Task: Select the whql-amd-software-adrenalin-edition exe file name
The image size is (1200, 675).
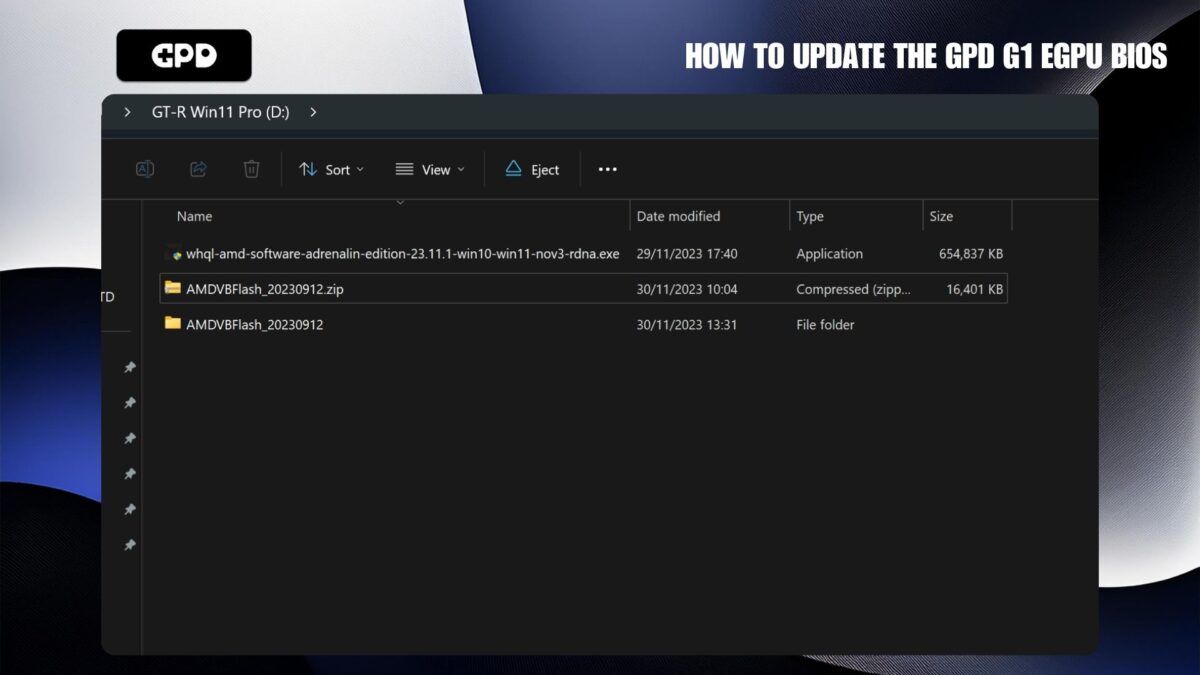Action: tap(402, 254)
